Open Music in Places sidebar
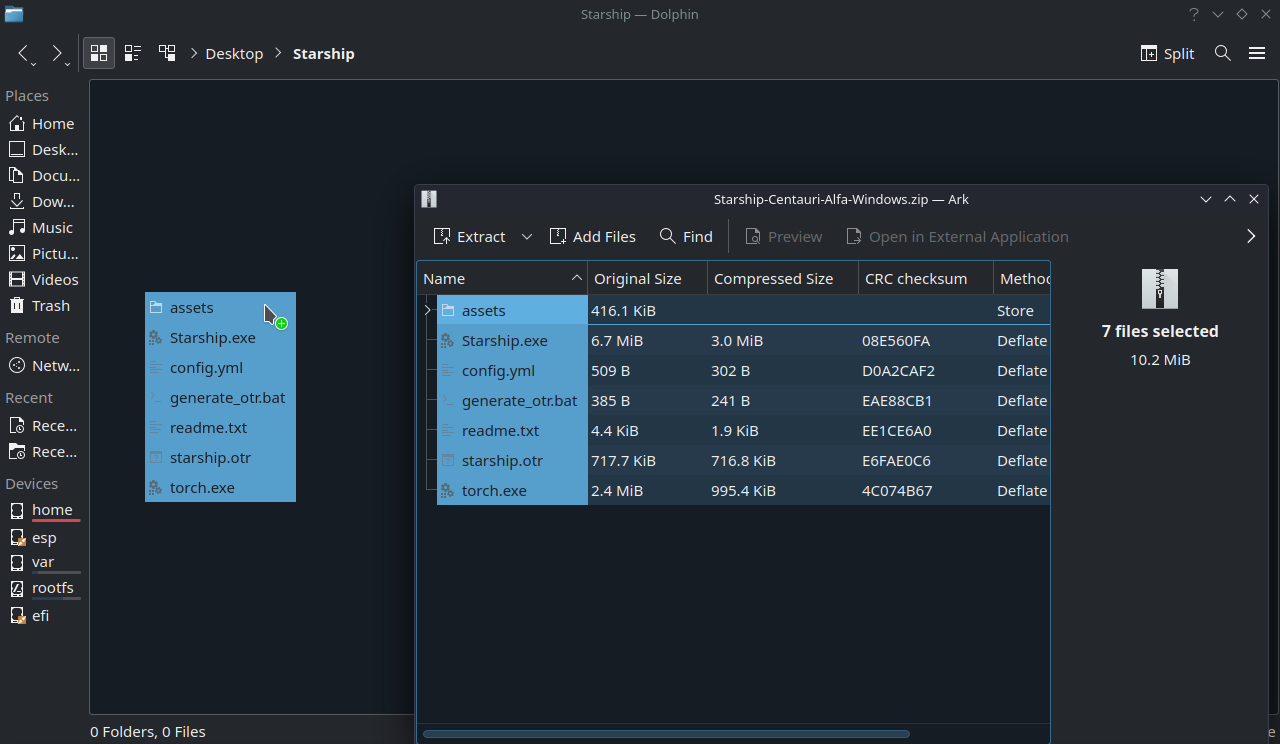 pos(52,228)
